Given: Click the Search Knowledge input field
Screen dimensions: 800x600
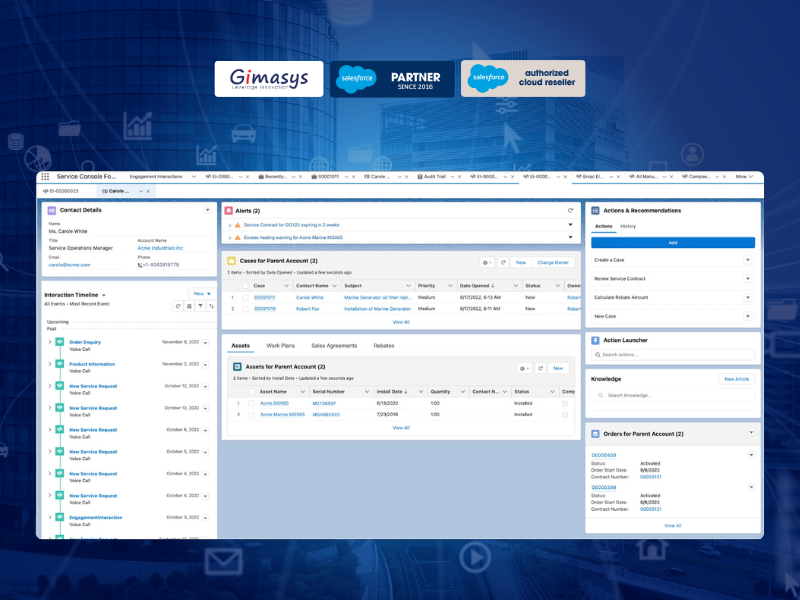Looking at the screenshot, I should tap(673, 395).
